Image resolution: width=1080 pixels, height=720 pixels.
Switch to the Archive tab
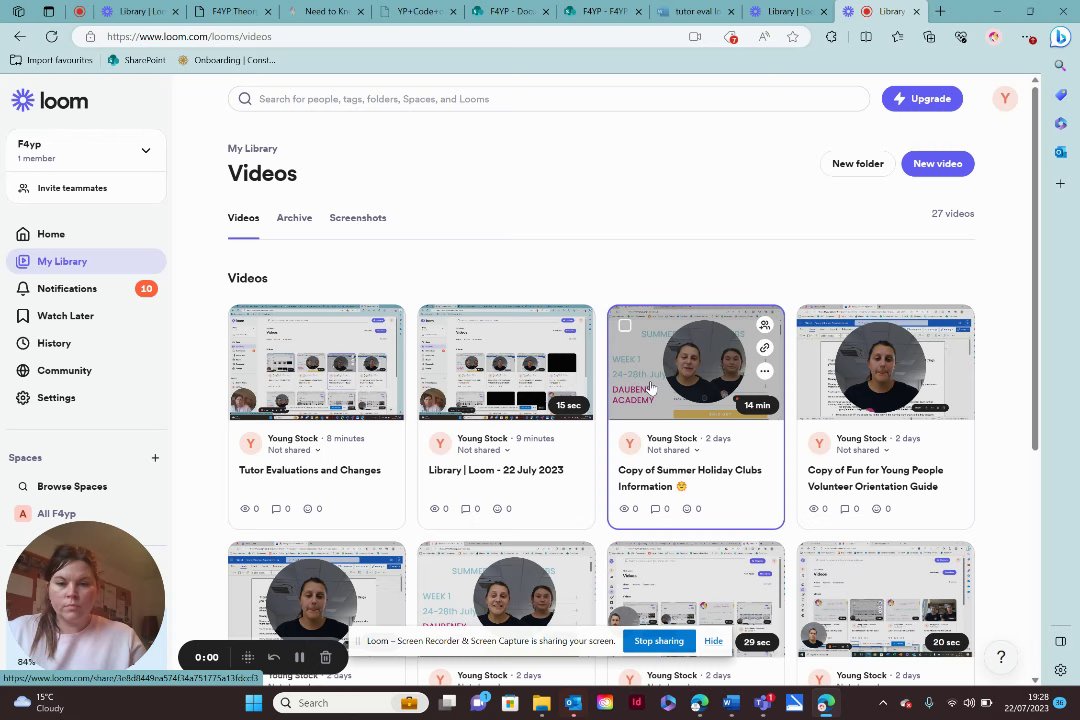294,218
